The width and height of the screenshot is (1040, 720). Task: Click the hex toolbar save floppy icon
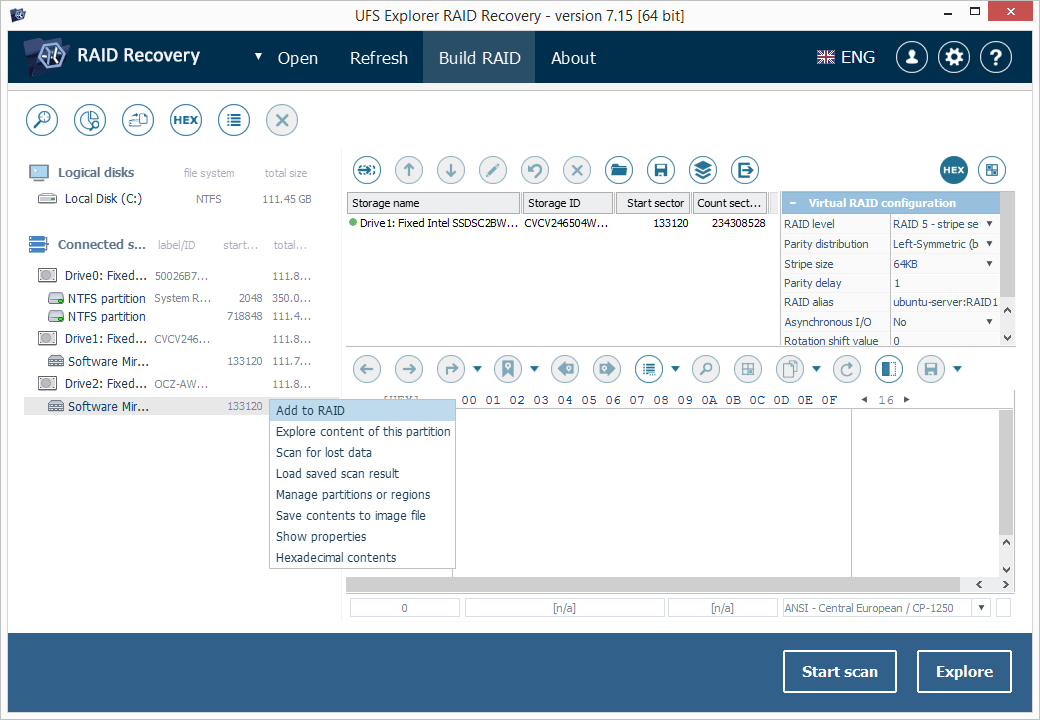931,369
